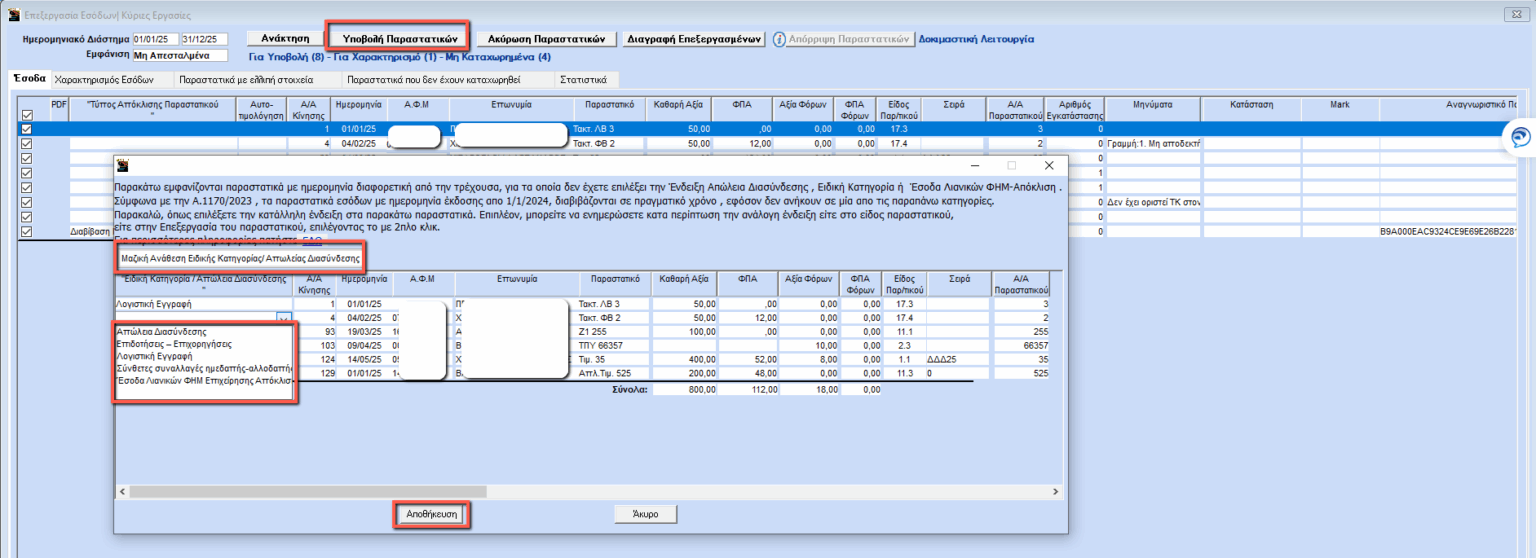The height and width of the screenshot is (558, 1536).
Task: Click the dialog's title bar app icon
Action: [x=123, y=165]
